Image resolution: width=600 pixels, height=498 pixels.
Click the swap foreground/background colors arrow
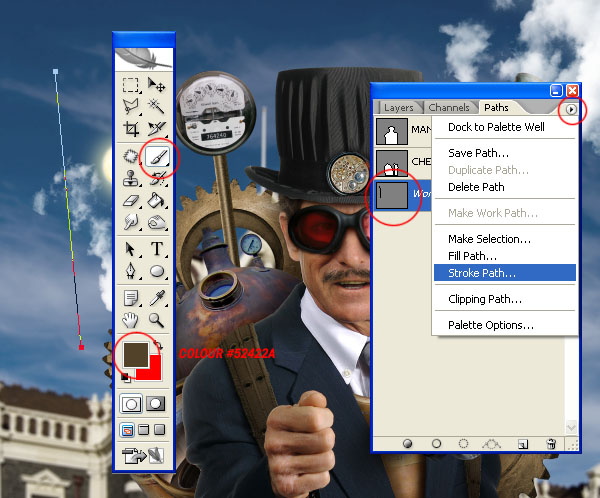(x=158, y=346)
